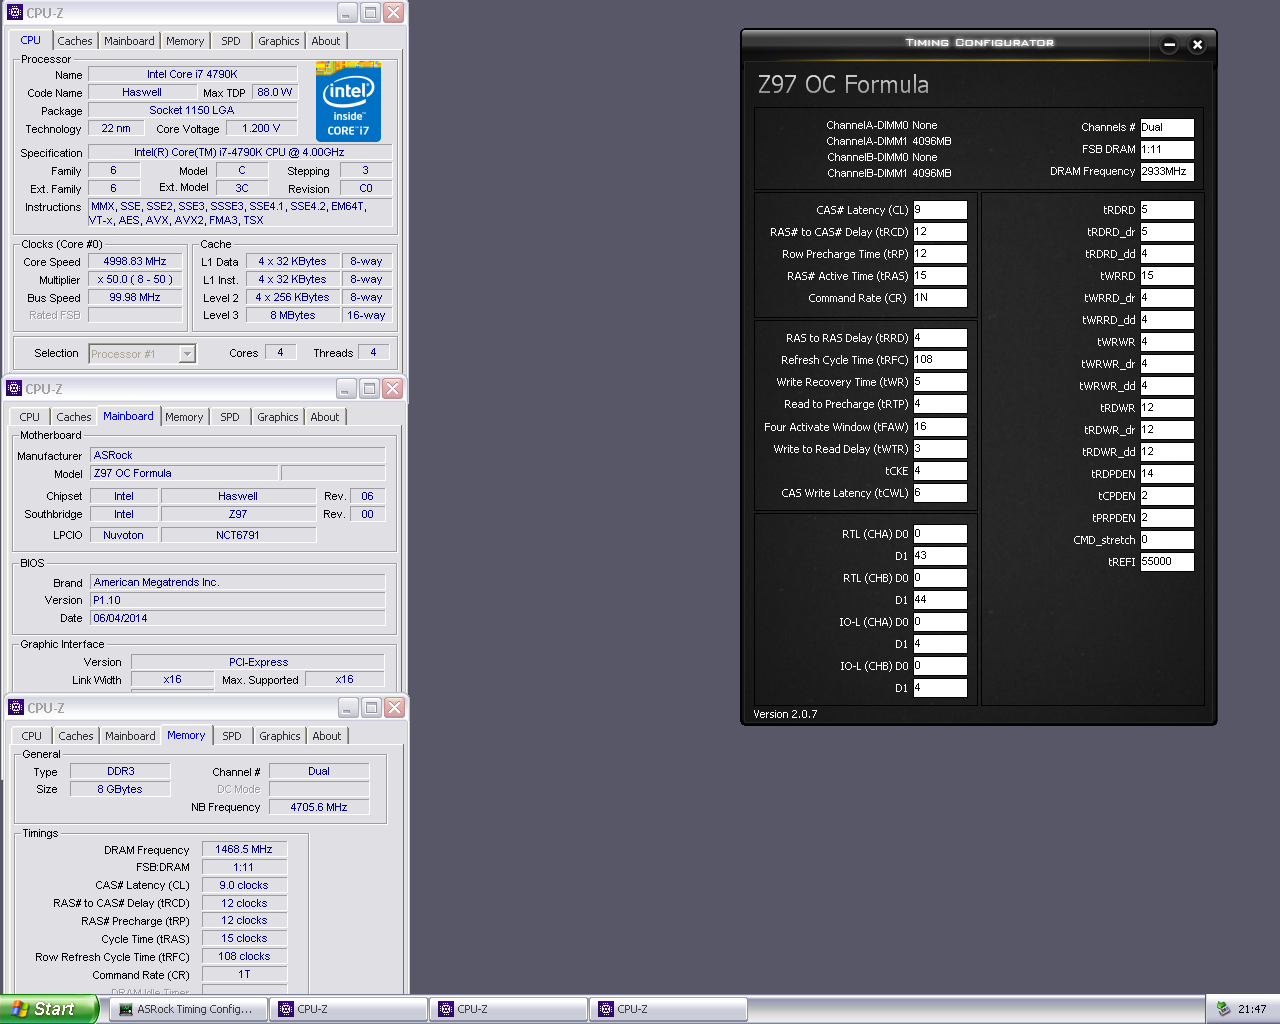Click the IO-L (CHB) D1 field
Viewport: 1280px width, 1024px height.
point(940,688)
